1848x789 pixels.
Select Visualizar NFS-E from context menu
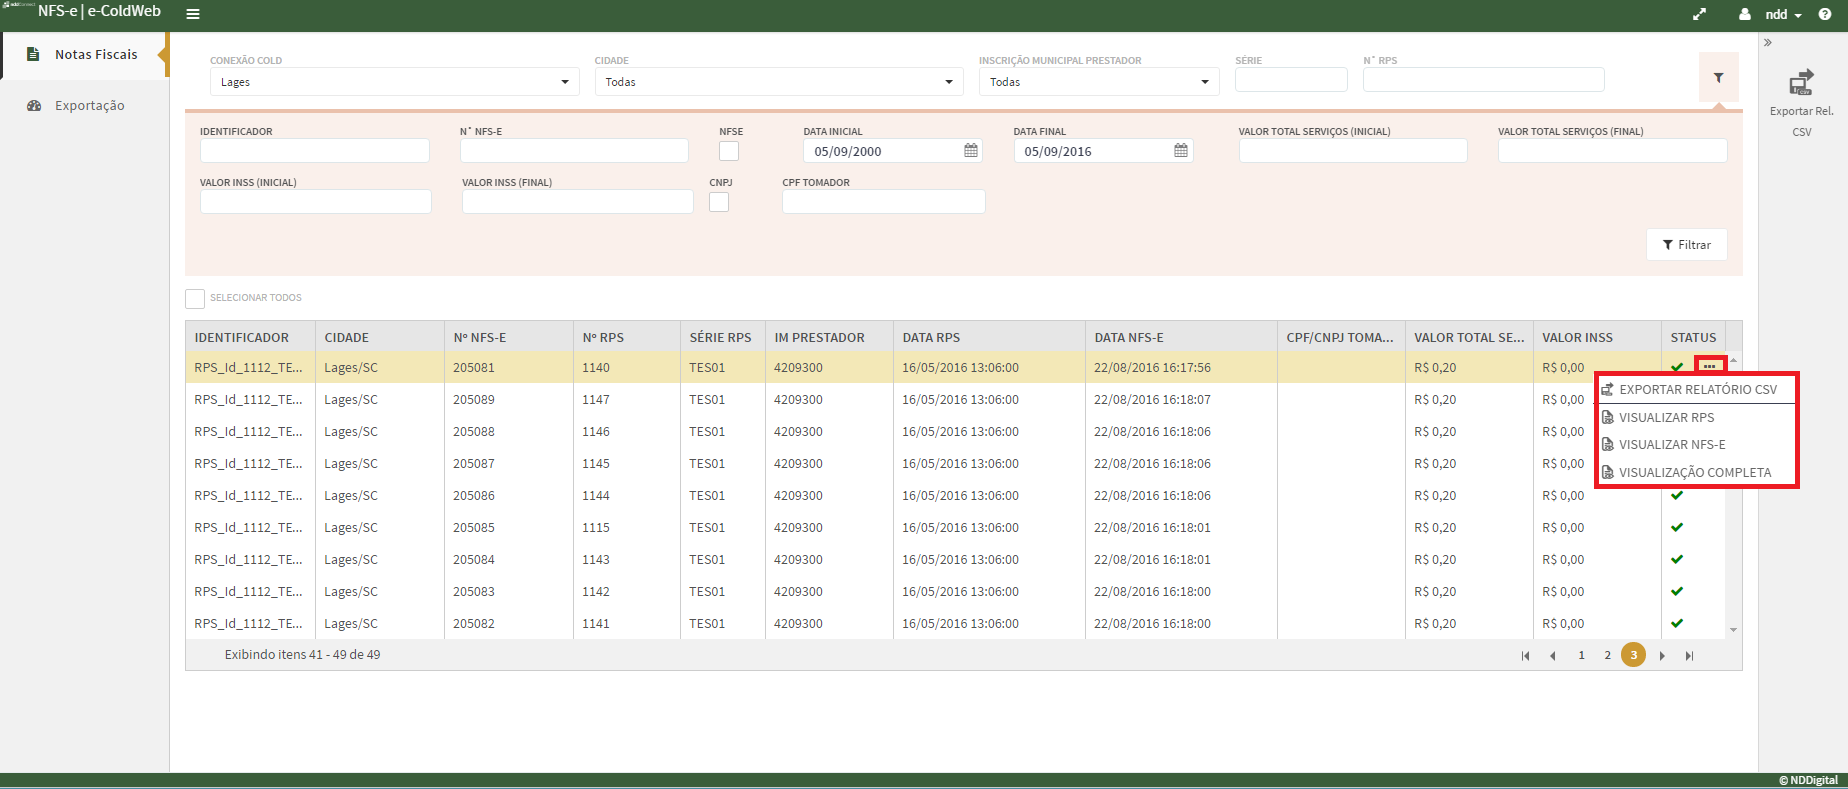pyautogui.click(x=1672, y=445)
